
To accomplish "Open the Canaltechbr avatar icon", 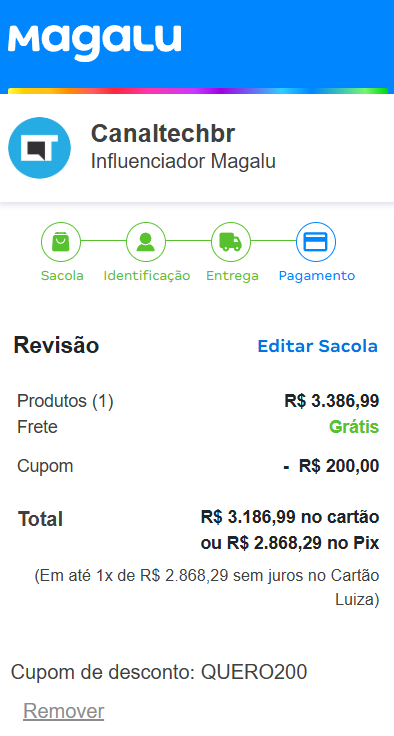I will click(39, 148).
